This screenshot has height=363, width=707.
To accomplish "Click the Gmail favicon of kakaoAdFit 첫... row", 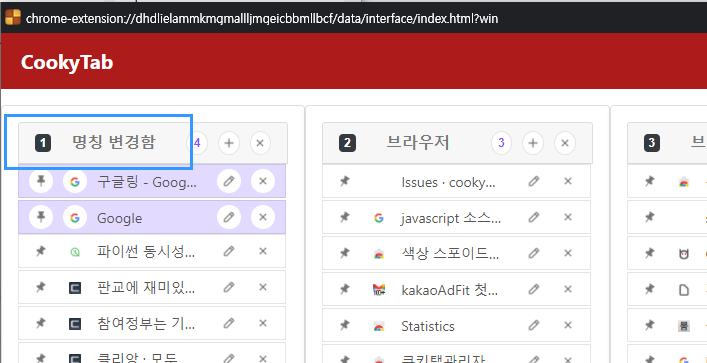I will click(x=379, y=290).
